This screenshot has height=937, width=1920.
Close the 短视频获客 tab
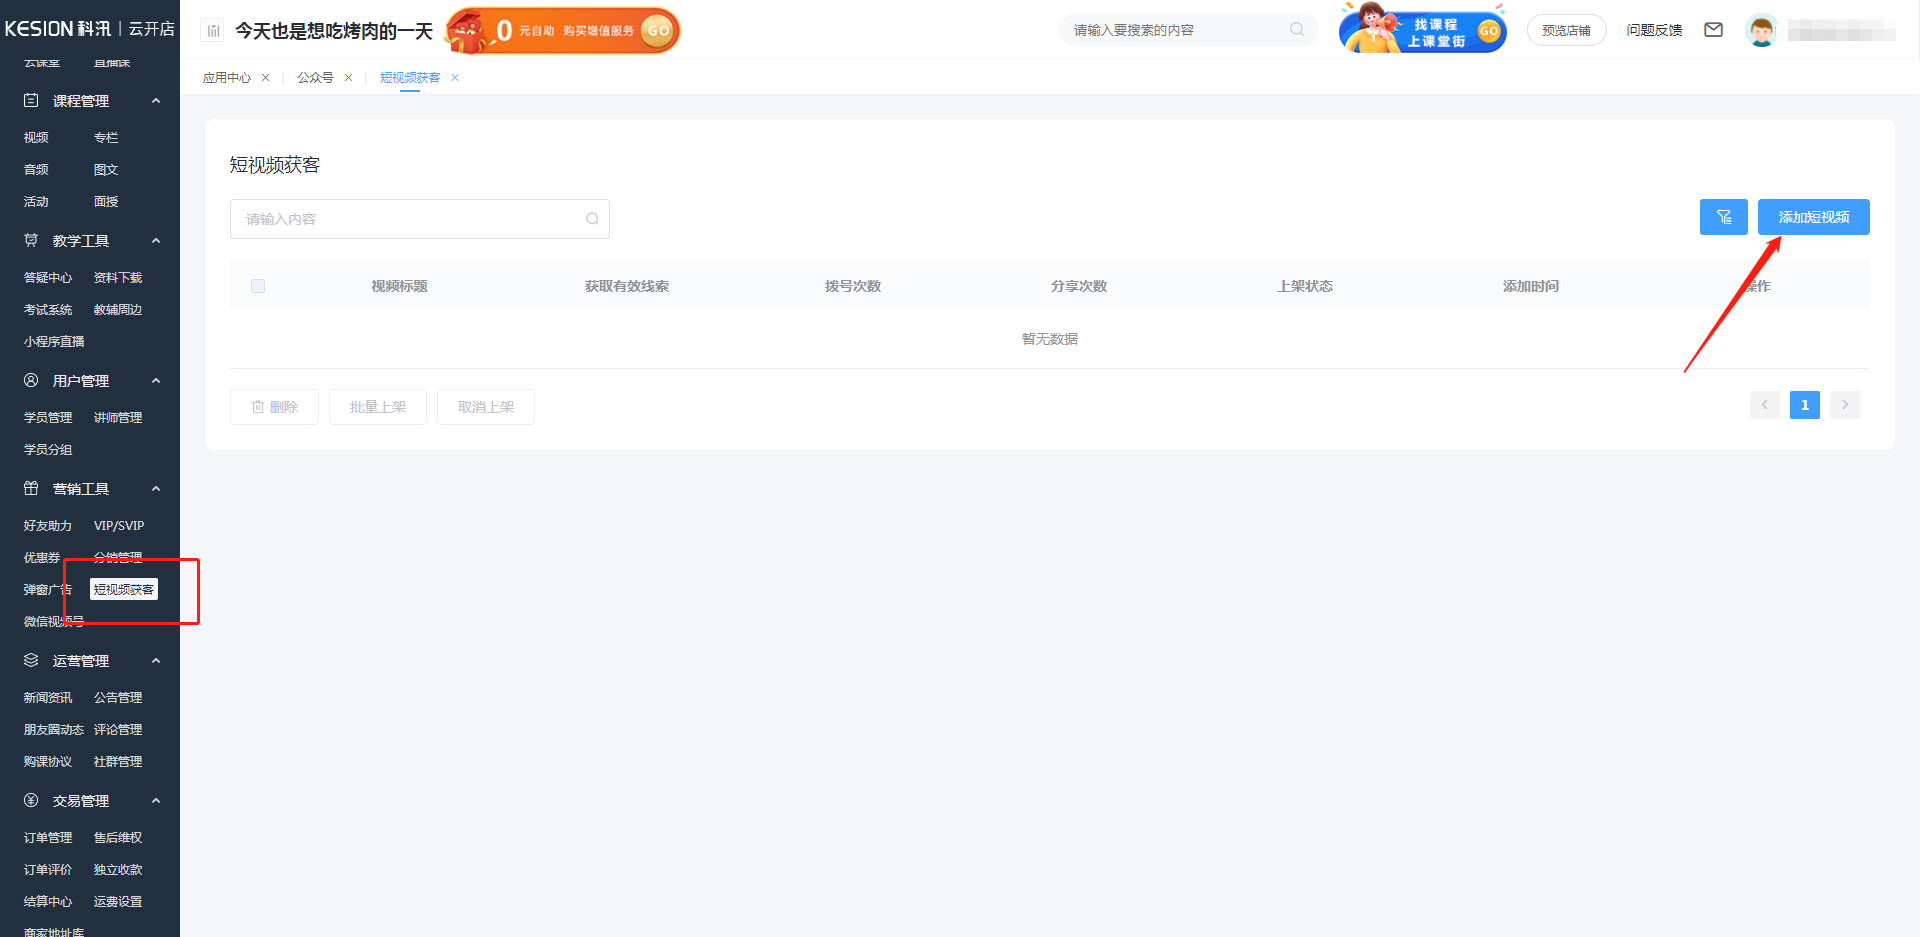pos(455,78)
